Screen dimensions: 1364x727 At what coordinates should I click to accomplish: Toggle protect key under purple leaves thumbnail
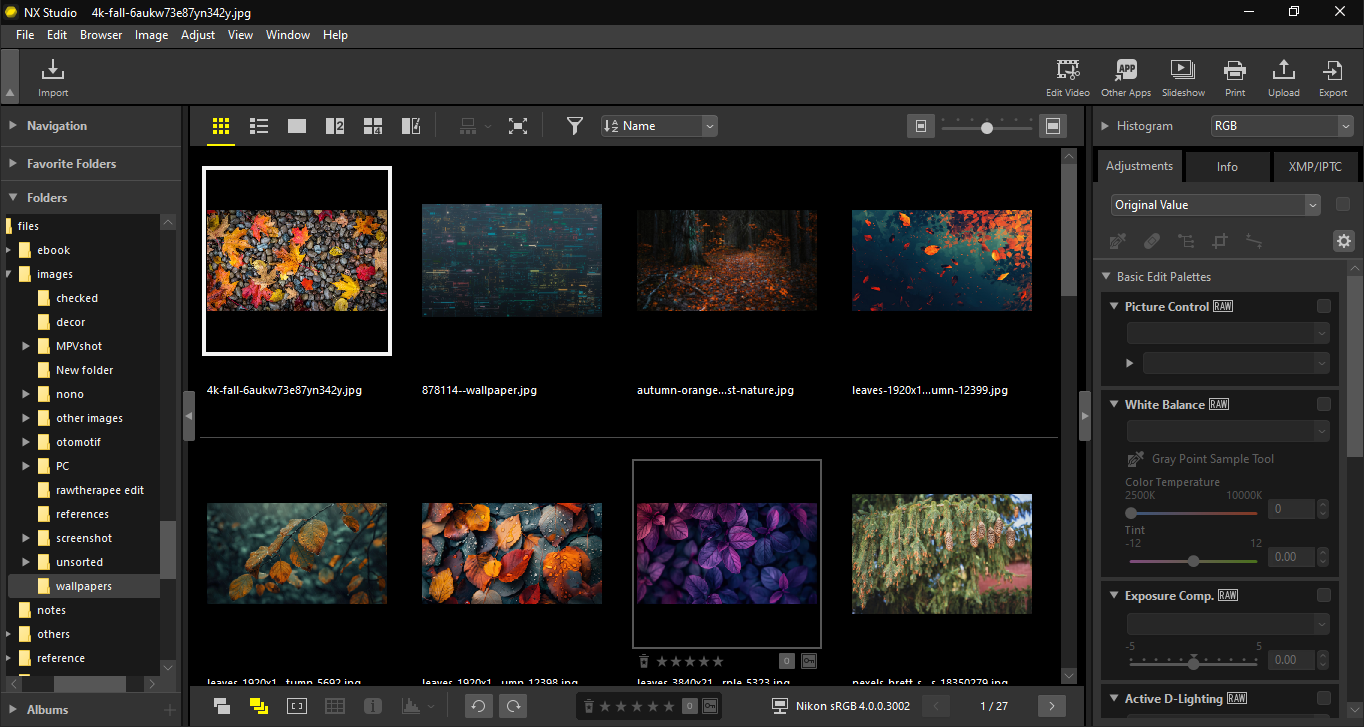click(x=808, y=661)
